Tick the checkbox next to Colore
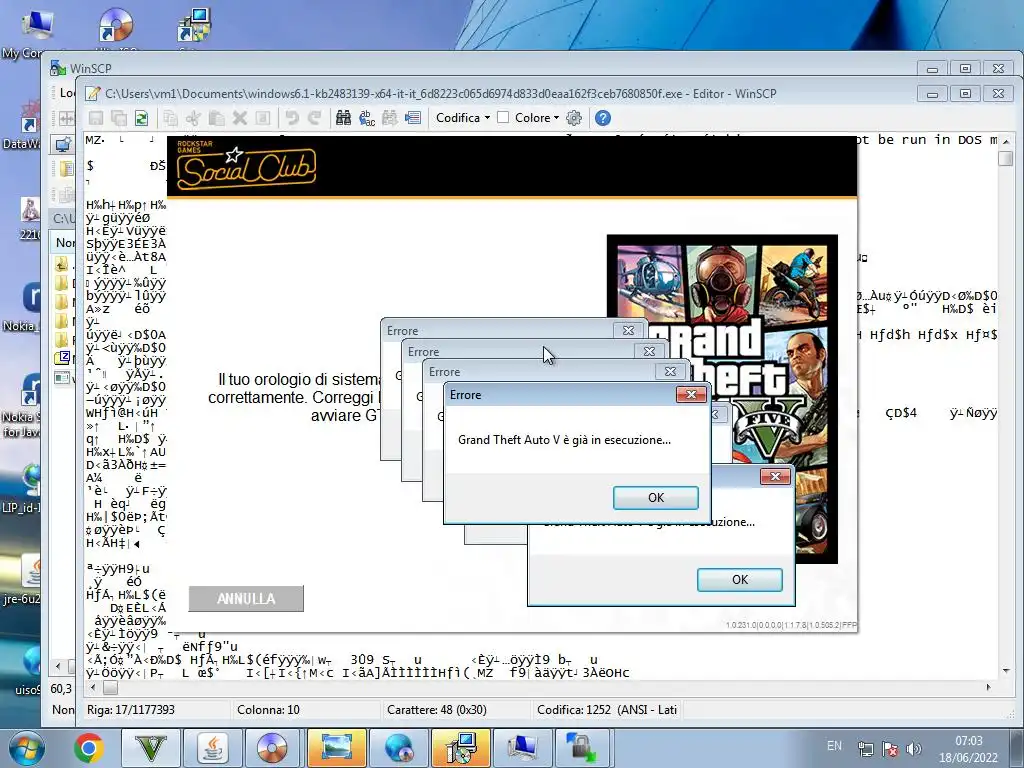Viewport: 1024px width, 768px height. click(503, 118)
